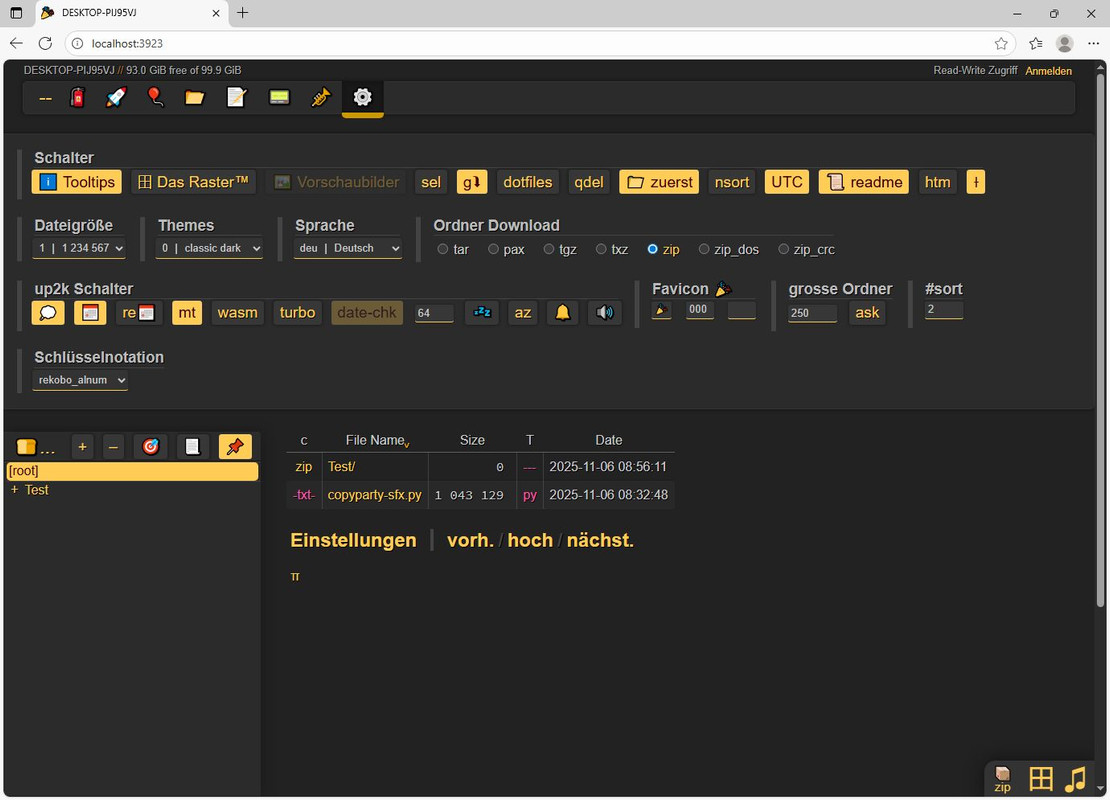Sort by Size column header
Viewport: 1110px width, 800px height.
coord(472,440)
